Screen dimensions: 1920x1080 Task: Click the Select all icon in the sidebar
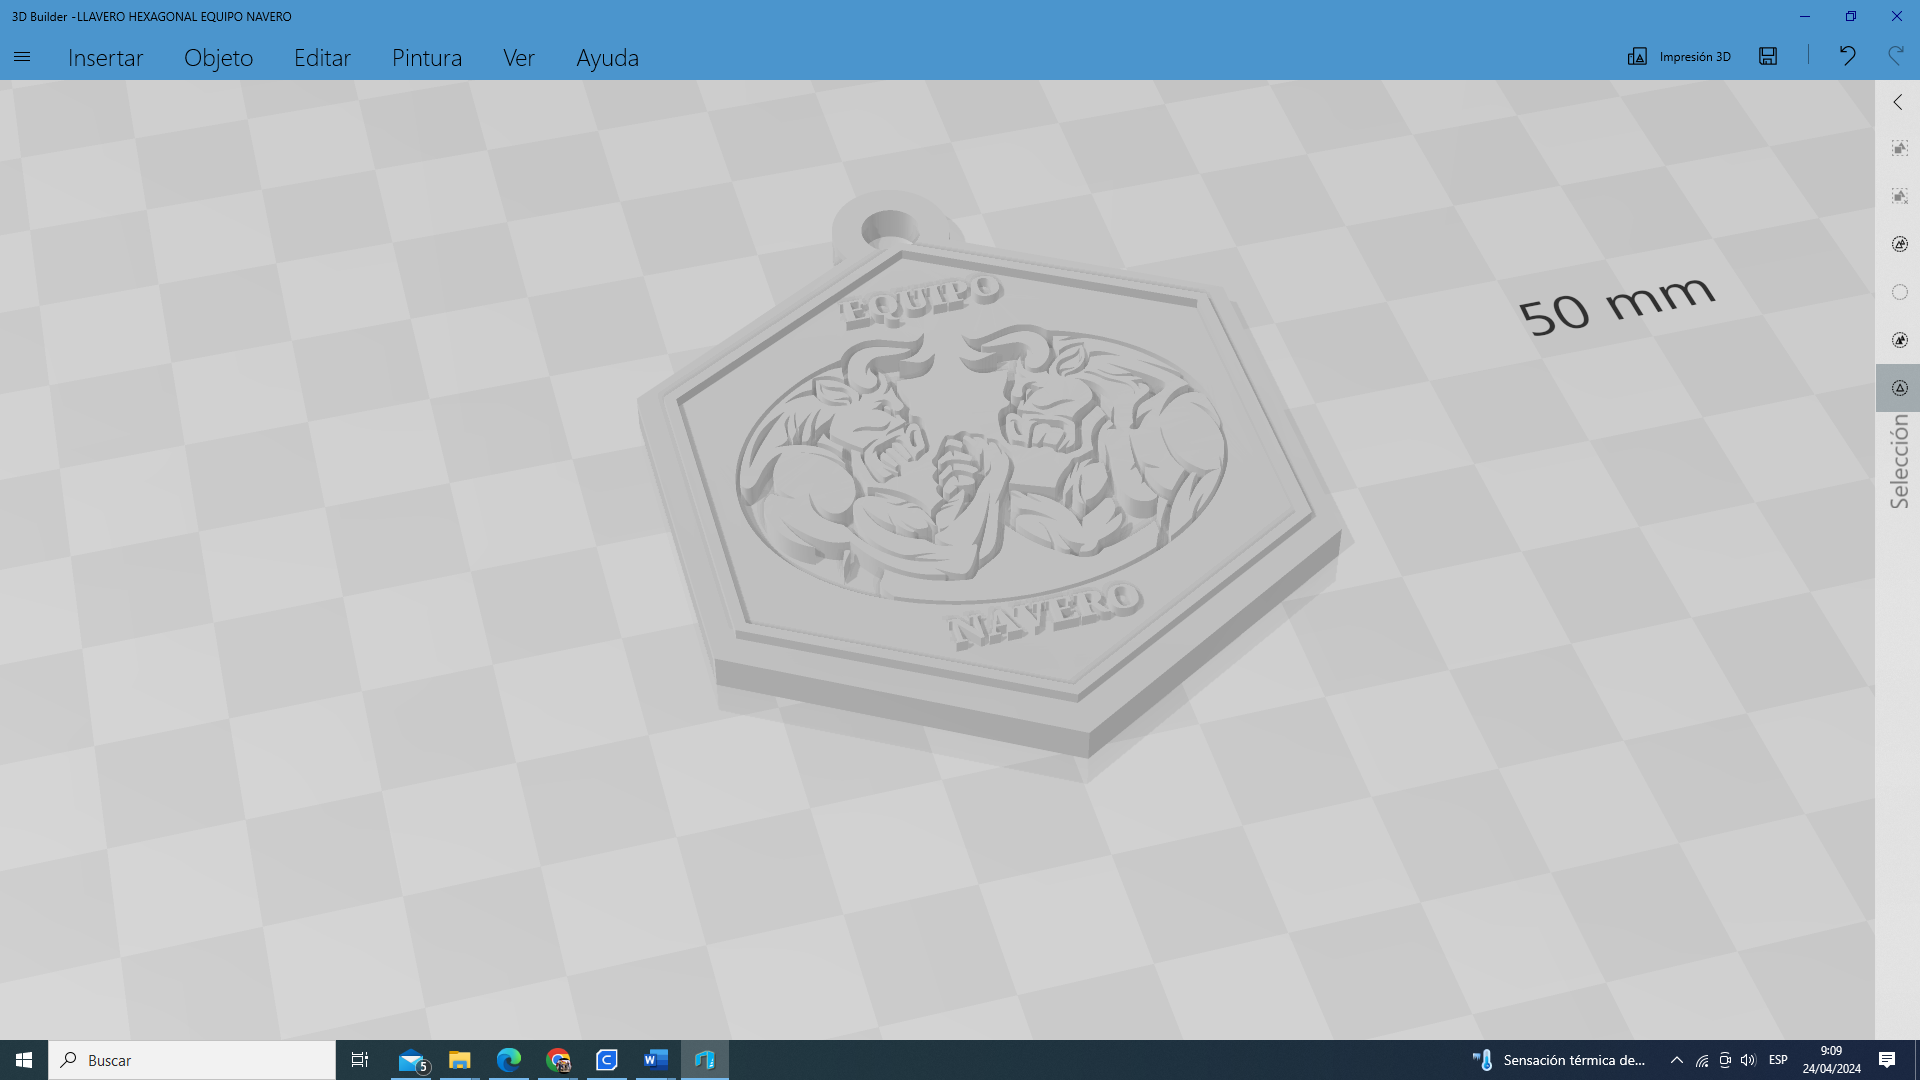(1899, 149)
